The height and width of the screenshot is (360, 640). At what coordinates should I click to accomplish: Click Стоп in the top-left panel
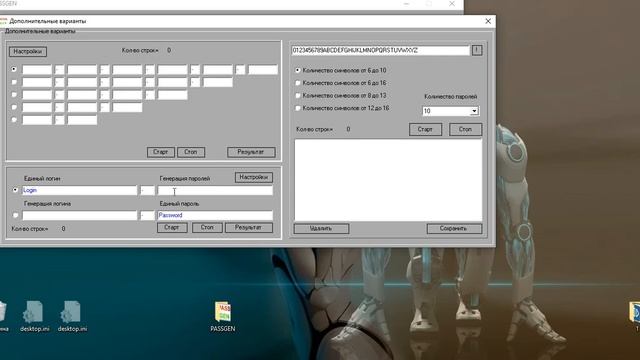191,152
